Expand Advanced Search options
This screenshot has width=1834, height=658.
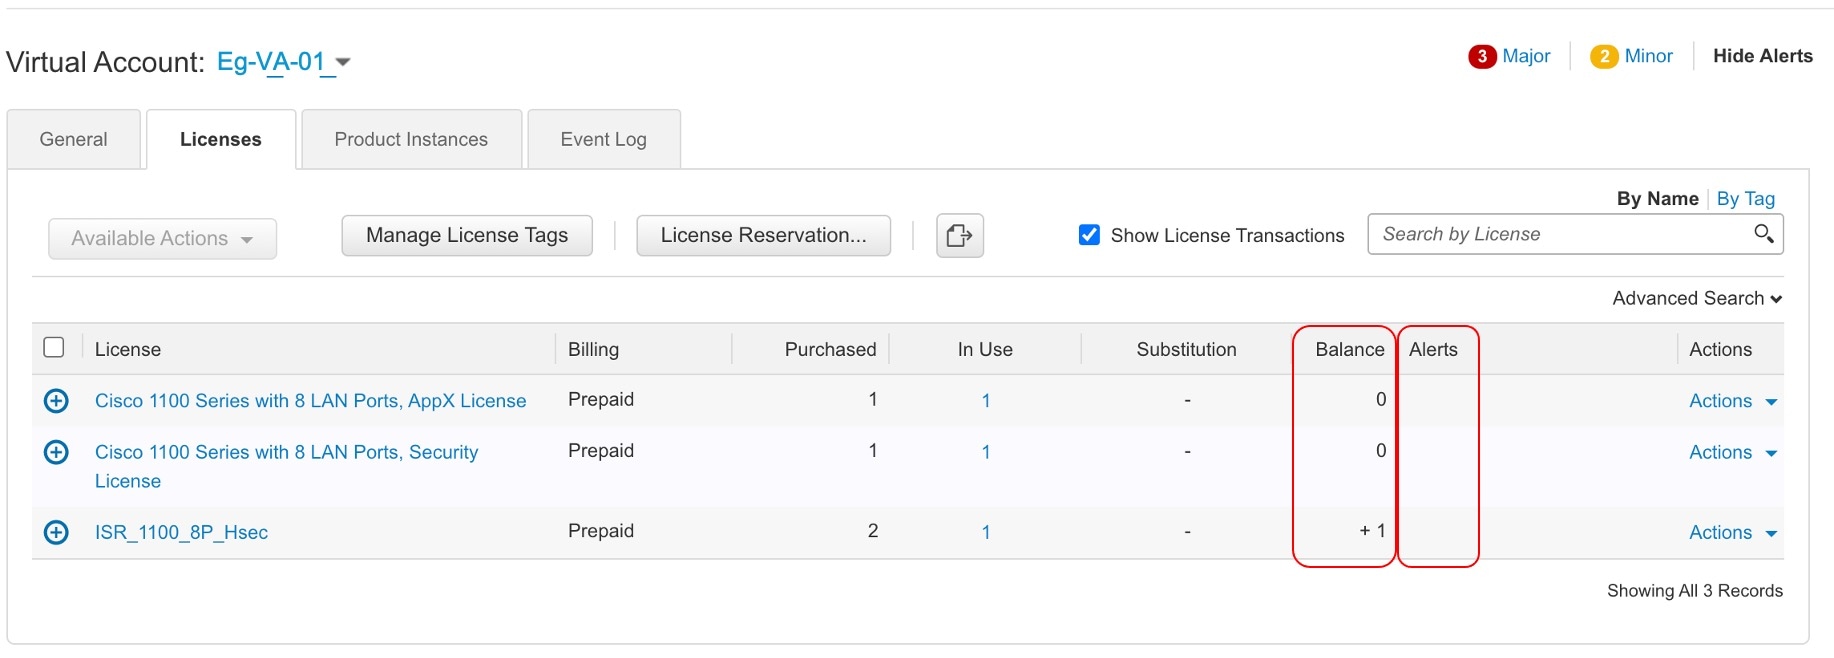coord(1697,298)
